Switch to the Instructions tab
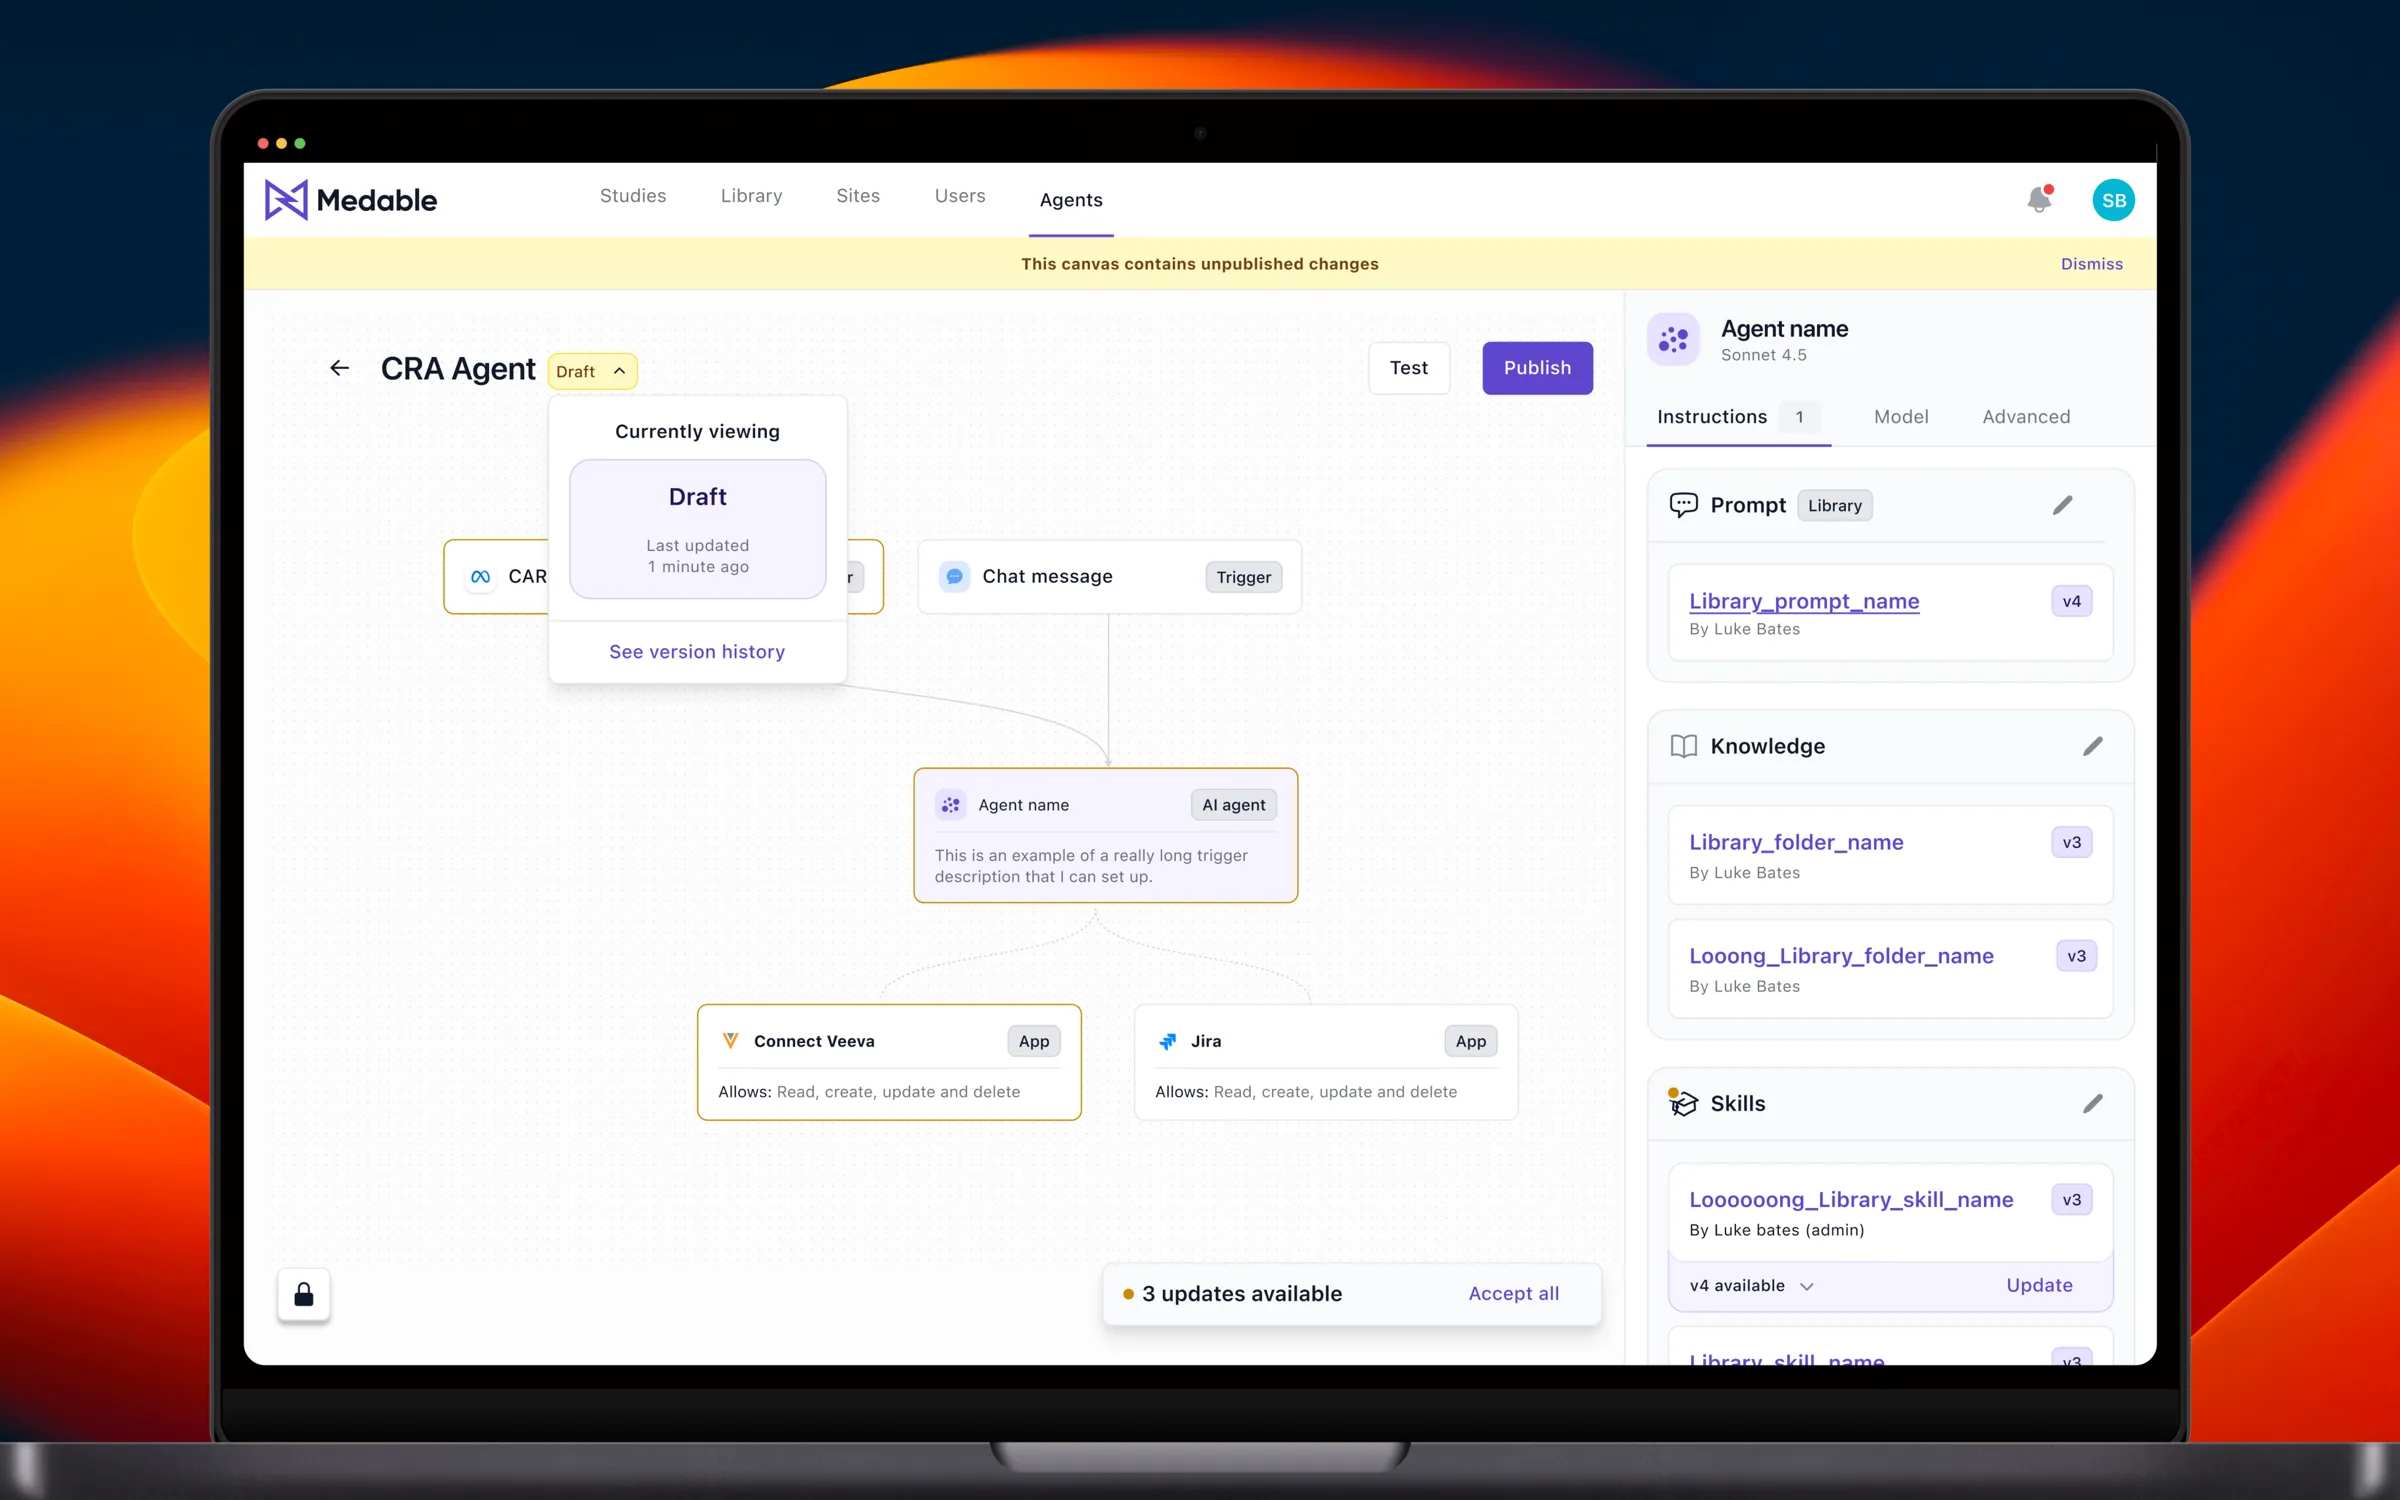 pos(1738,417)
